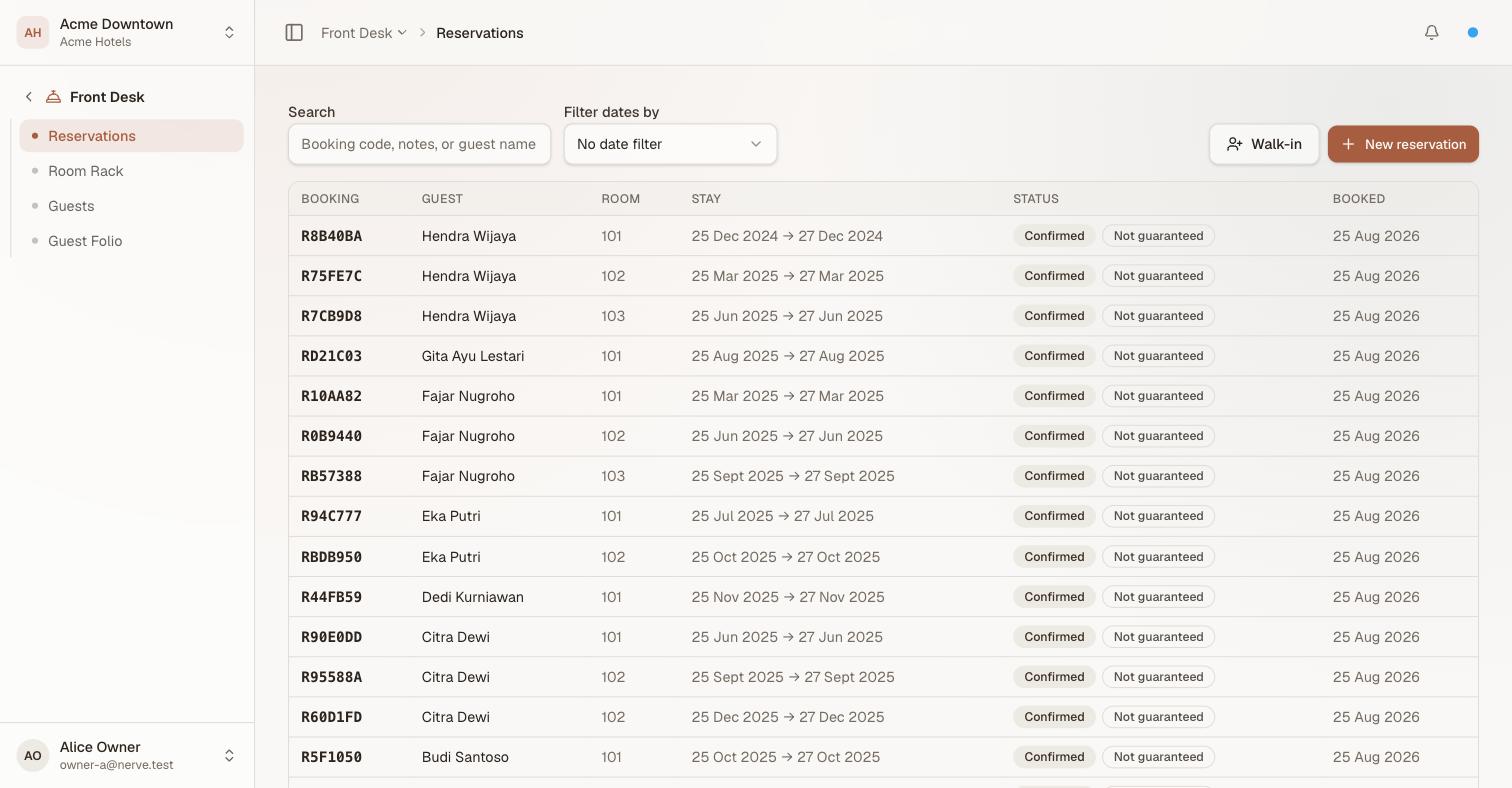Click guest name Dedi Kurniawan
Viewport: 1512px width, 788px height.
473,597
